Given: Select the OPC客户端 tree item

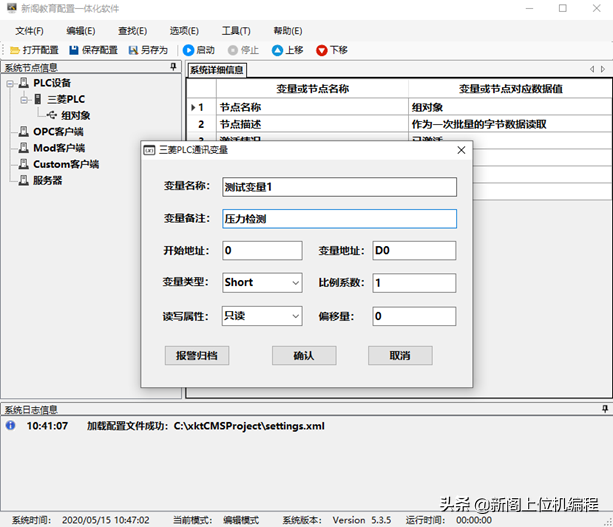Looking at the screenshot, I should (58, 132).
